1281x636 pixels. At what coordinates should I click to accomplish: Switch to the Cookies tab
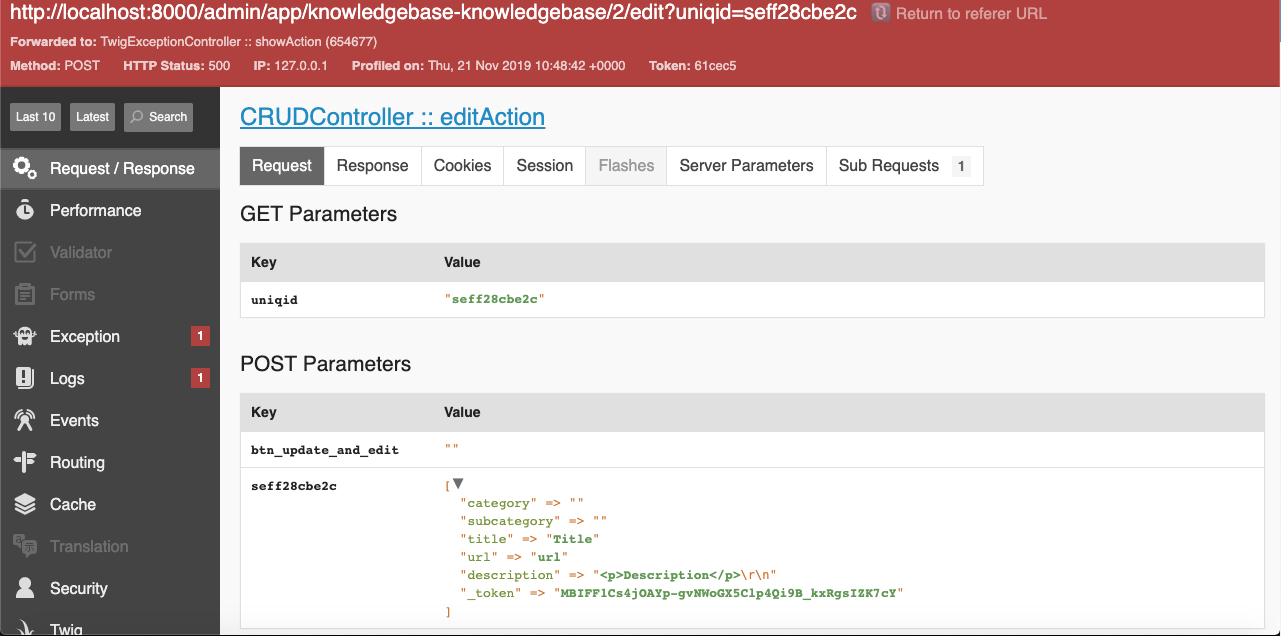[x=462, y=166]
